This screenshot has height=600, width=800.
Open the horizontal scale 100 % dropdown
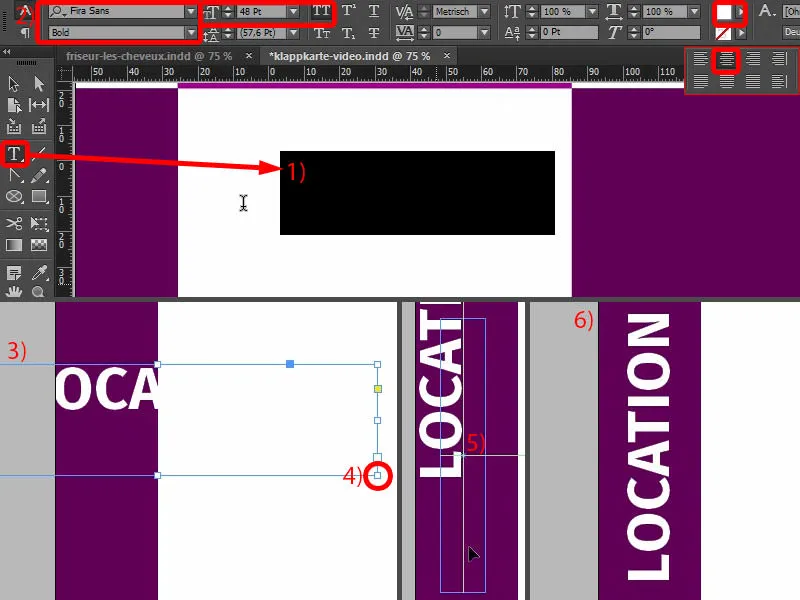[x=694, y=11]
